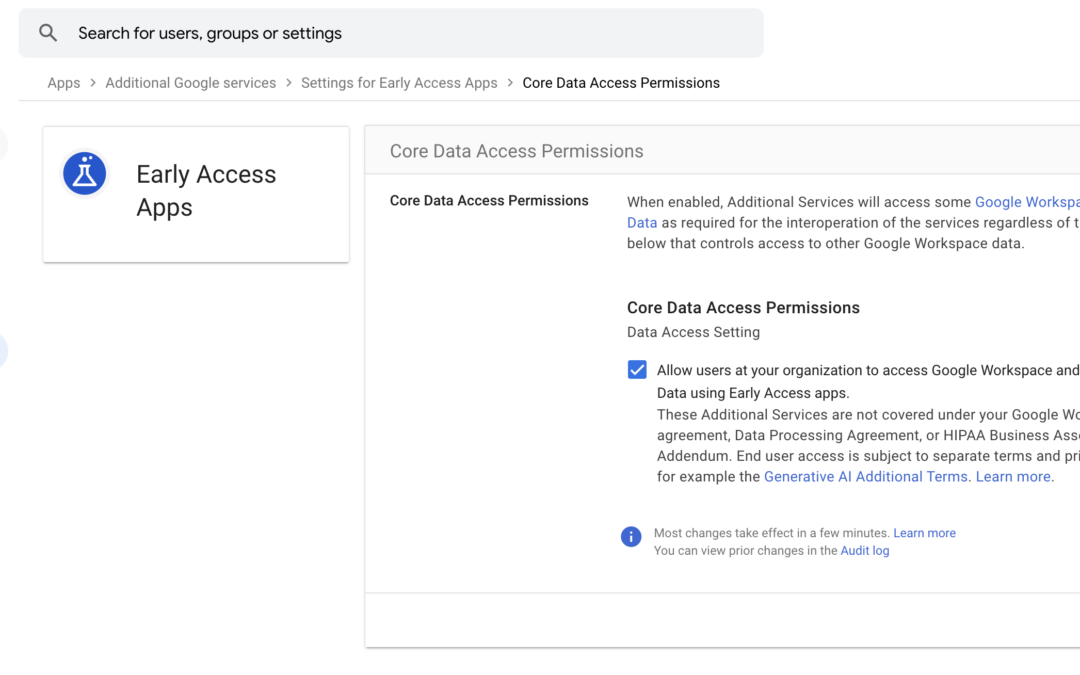Click Learn more after Generative AI terms
The height and width of the screenshot is (675, 1080).
pos(1012,477)
